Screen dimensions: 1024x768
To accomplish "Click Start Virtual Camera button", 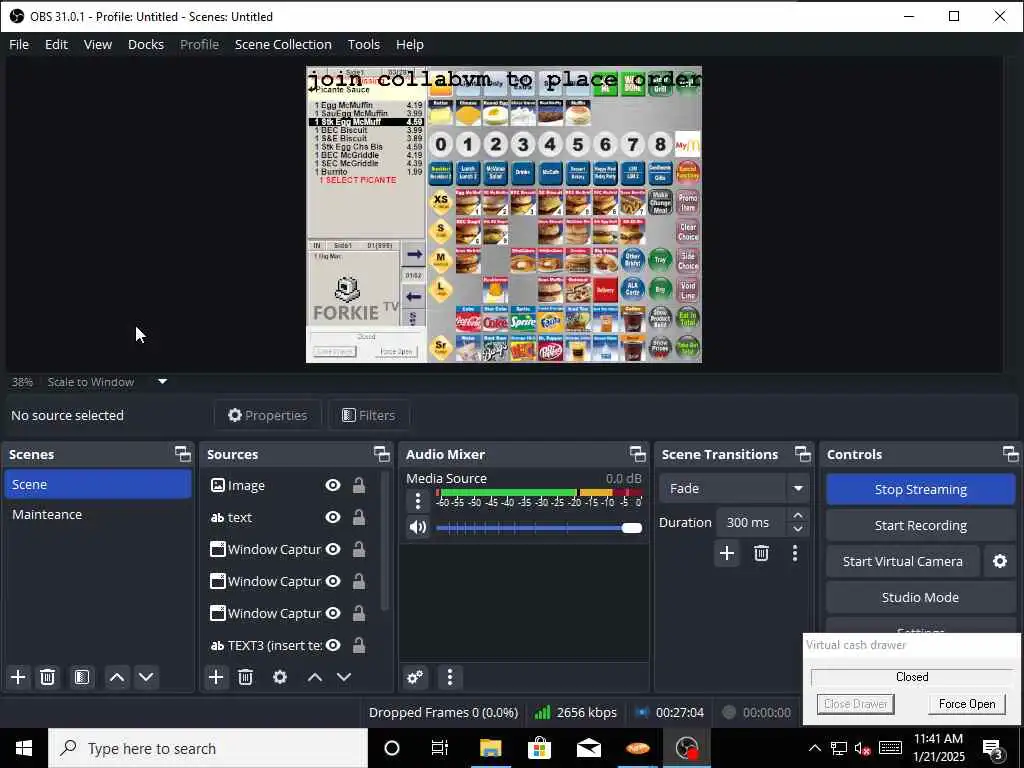I will [x=903, y=562].
